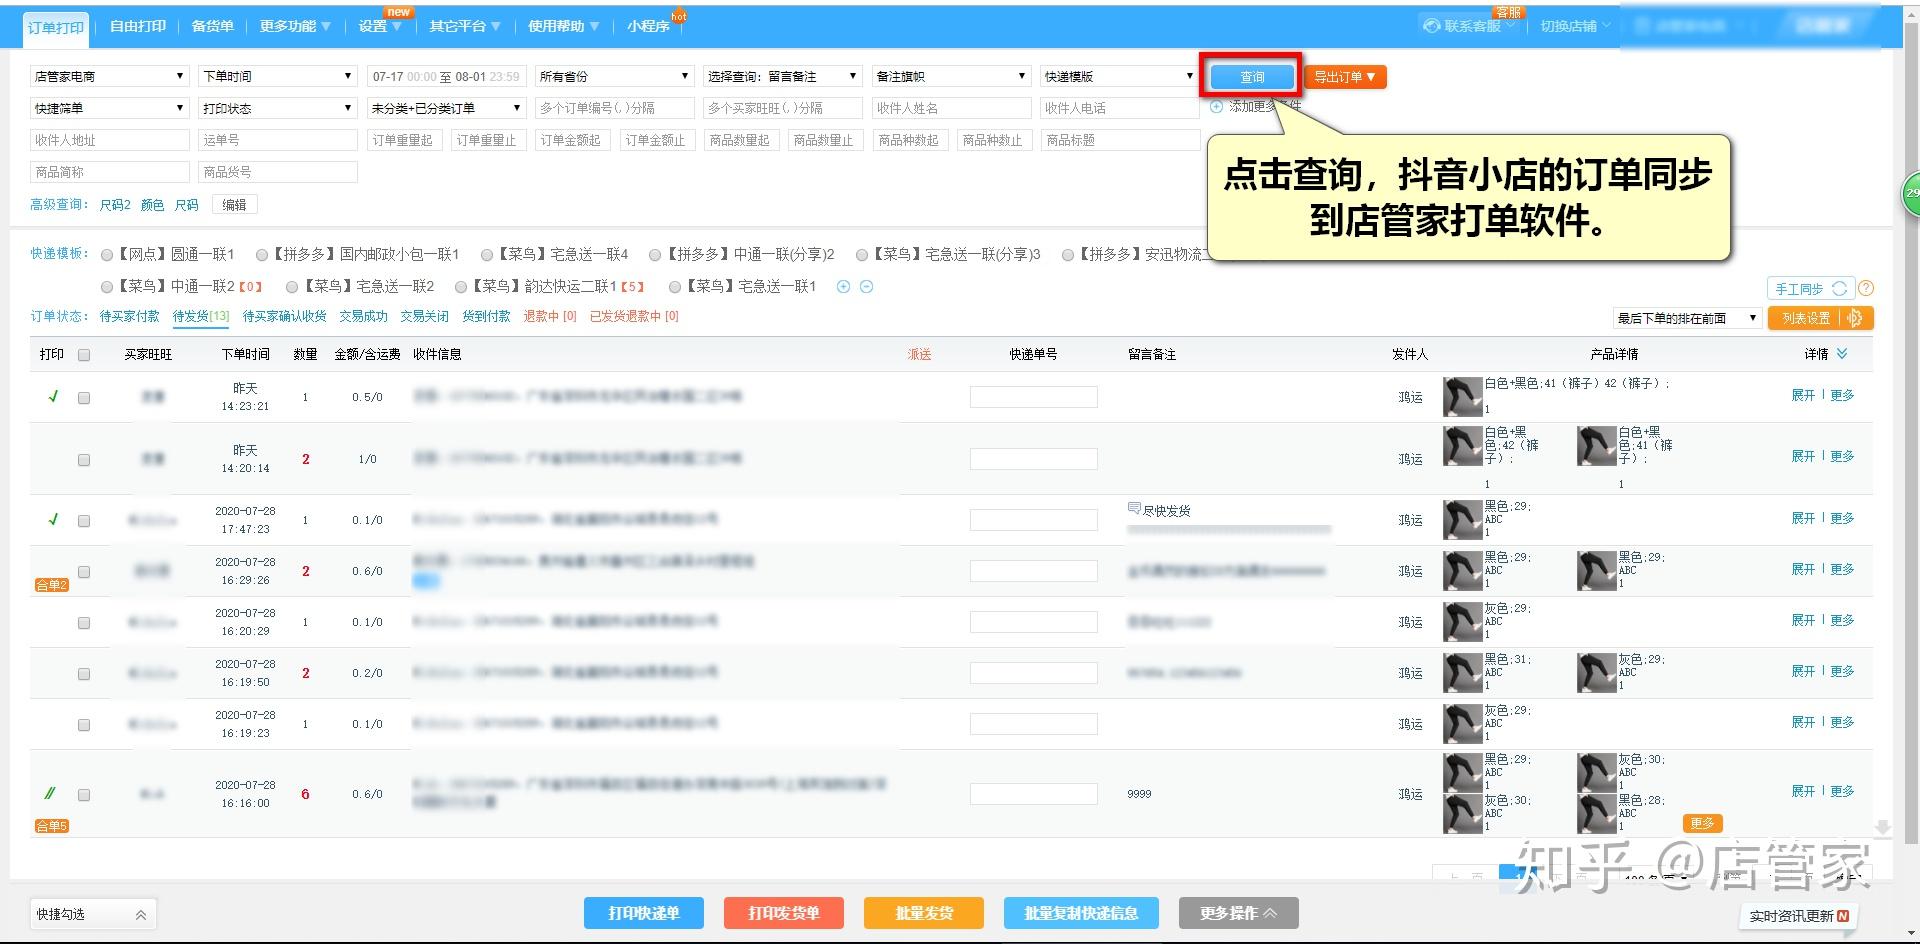Image resolution: width=1920 pixels, height=944 pixels.
Task: Click the 批量复制快递信息 button
Action: coord(1081,913)
